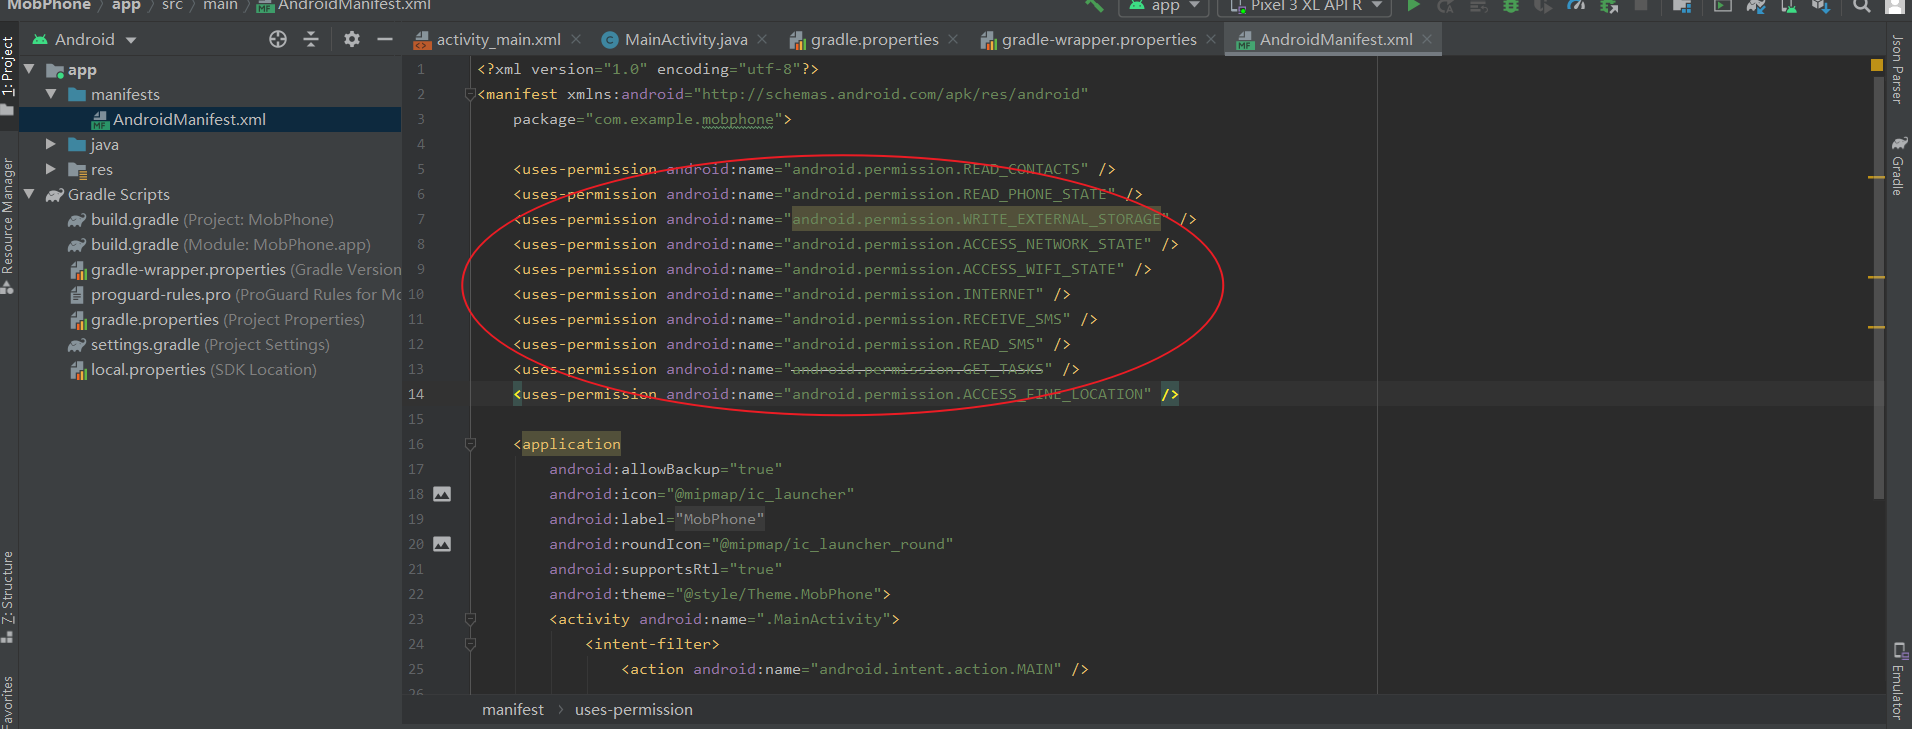Click src in the navigation breadcrumb
Image resolution: width=1912 pixels, height=729 pixels.
click(x=172, y=5)
